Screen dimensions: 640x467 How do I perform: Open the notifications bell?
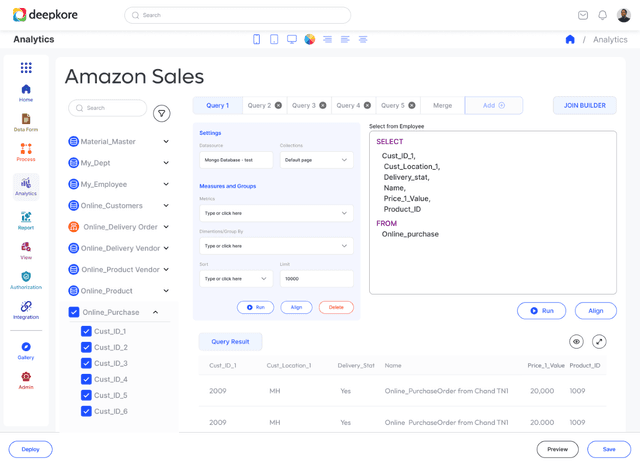click(x=602, y=16)
